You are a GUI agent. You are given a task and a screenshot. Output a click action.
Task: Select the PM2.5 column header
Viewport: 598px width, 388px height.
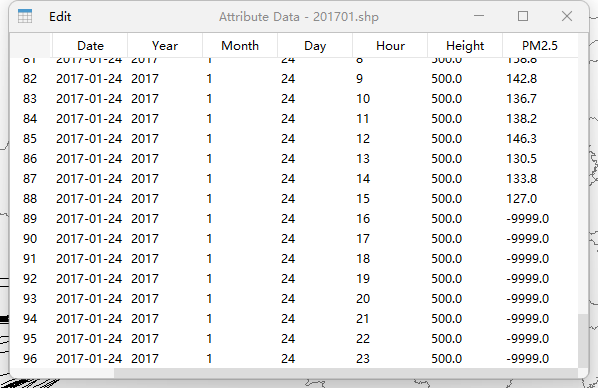pos(540,46)
